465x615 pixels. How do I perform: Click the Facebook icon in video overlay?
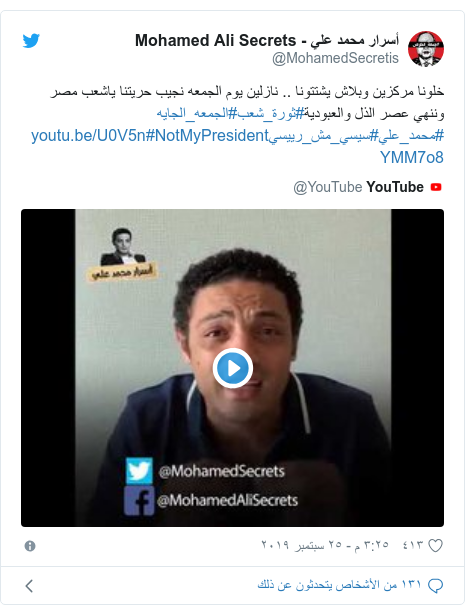(139, 500)
